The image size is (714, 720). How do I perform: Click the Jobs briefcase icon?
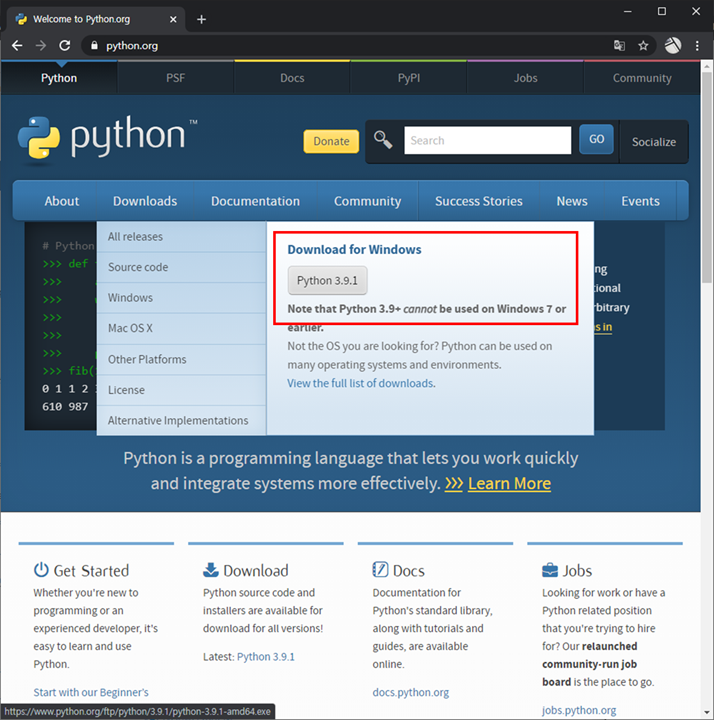(550, 570)
